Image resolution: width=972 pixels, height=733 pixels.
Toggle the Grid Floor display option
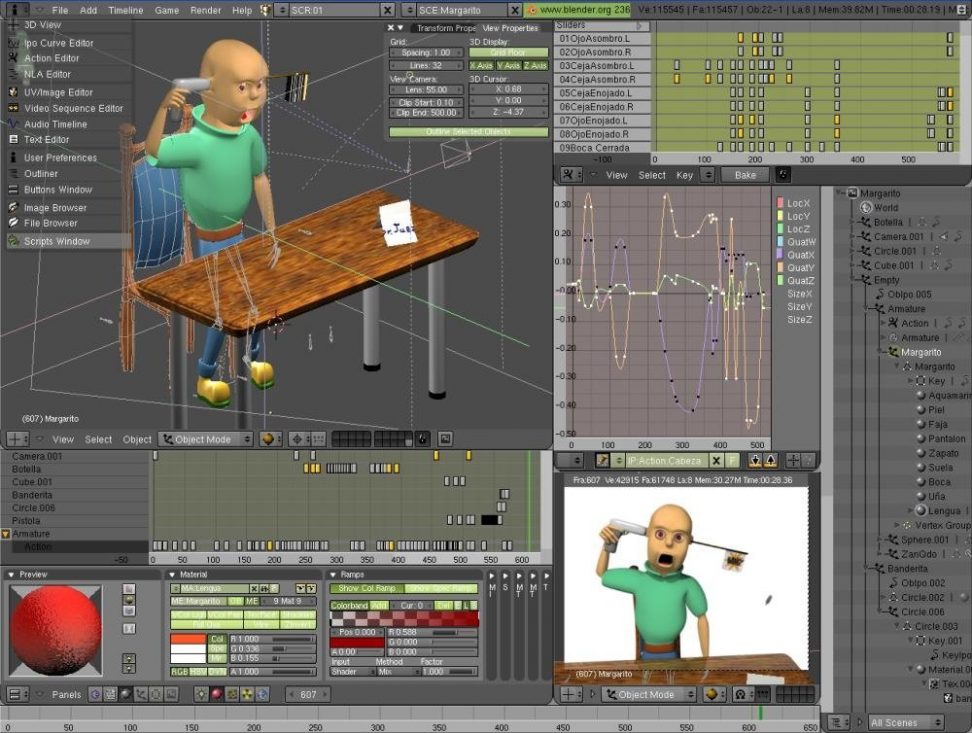(510, 52)
